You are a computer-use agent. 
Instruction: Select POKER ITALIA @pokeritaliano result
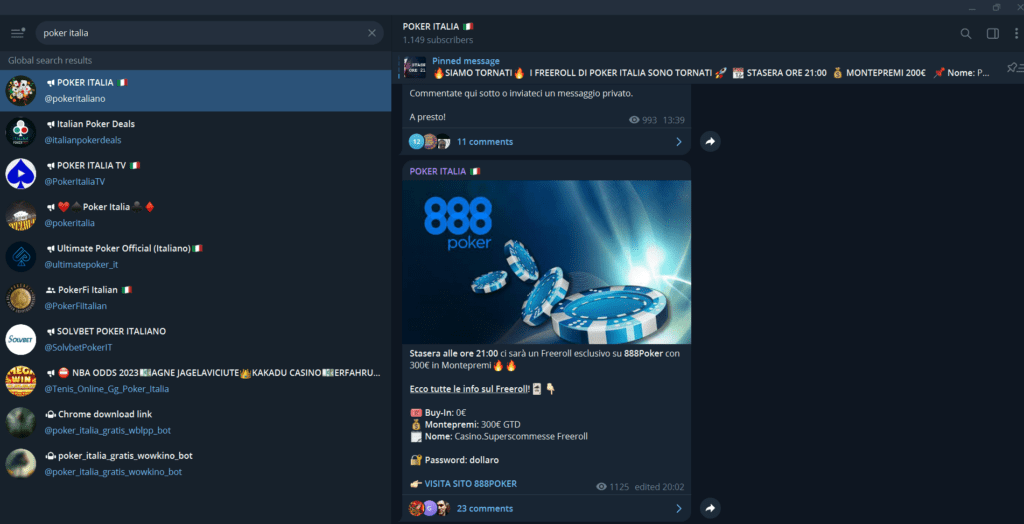[195, 91]
